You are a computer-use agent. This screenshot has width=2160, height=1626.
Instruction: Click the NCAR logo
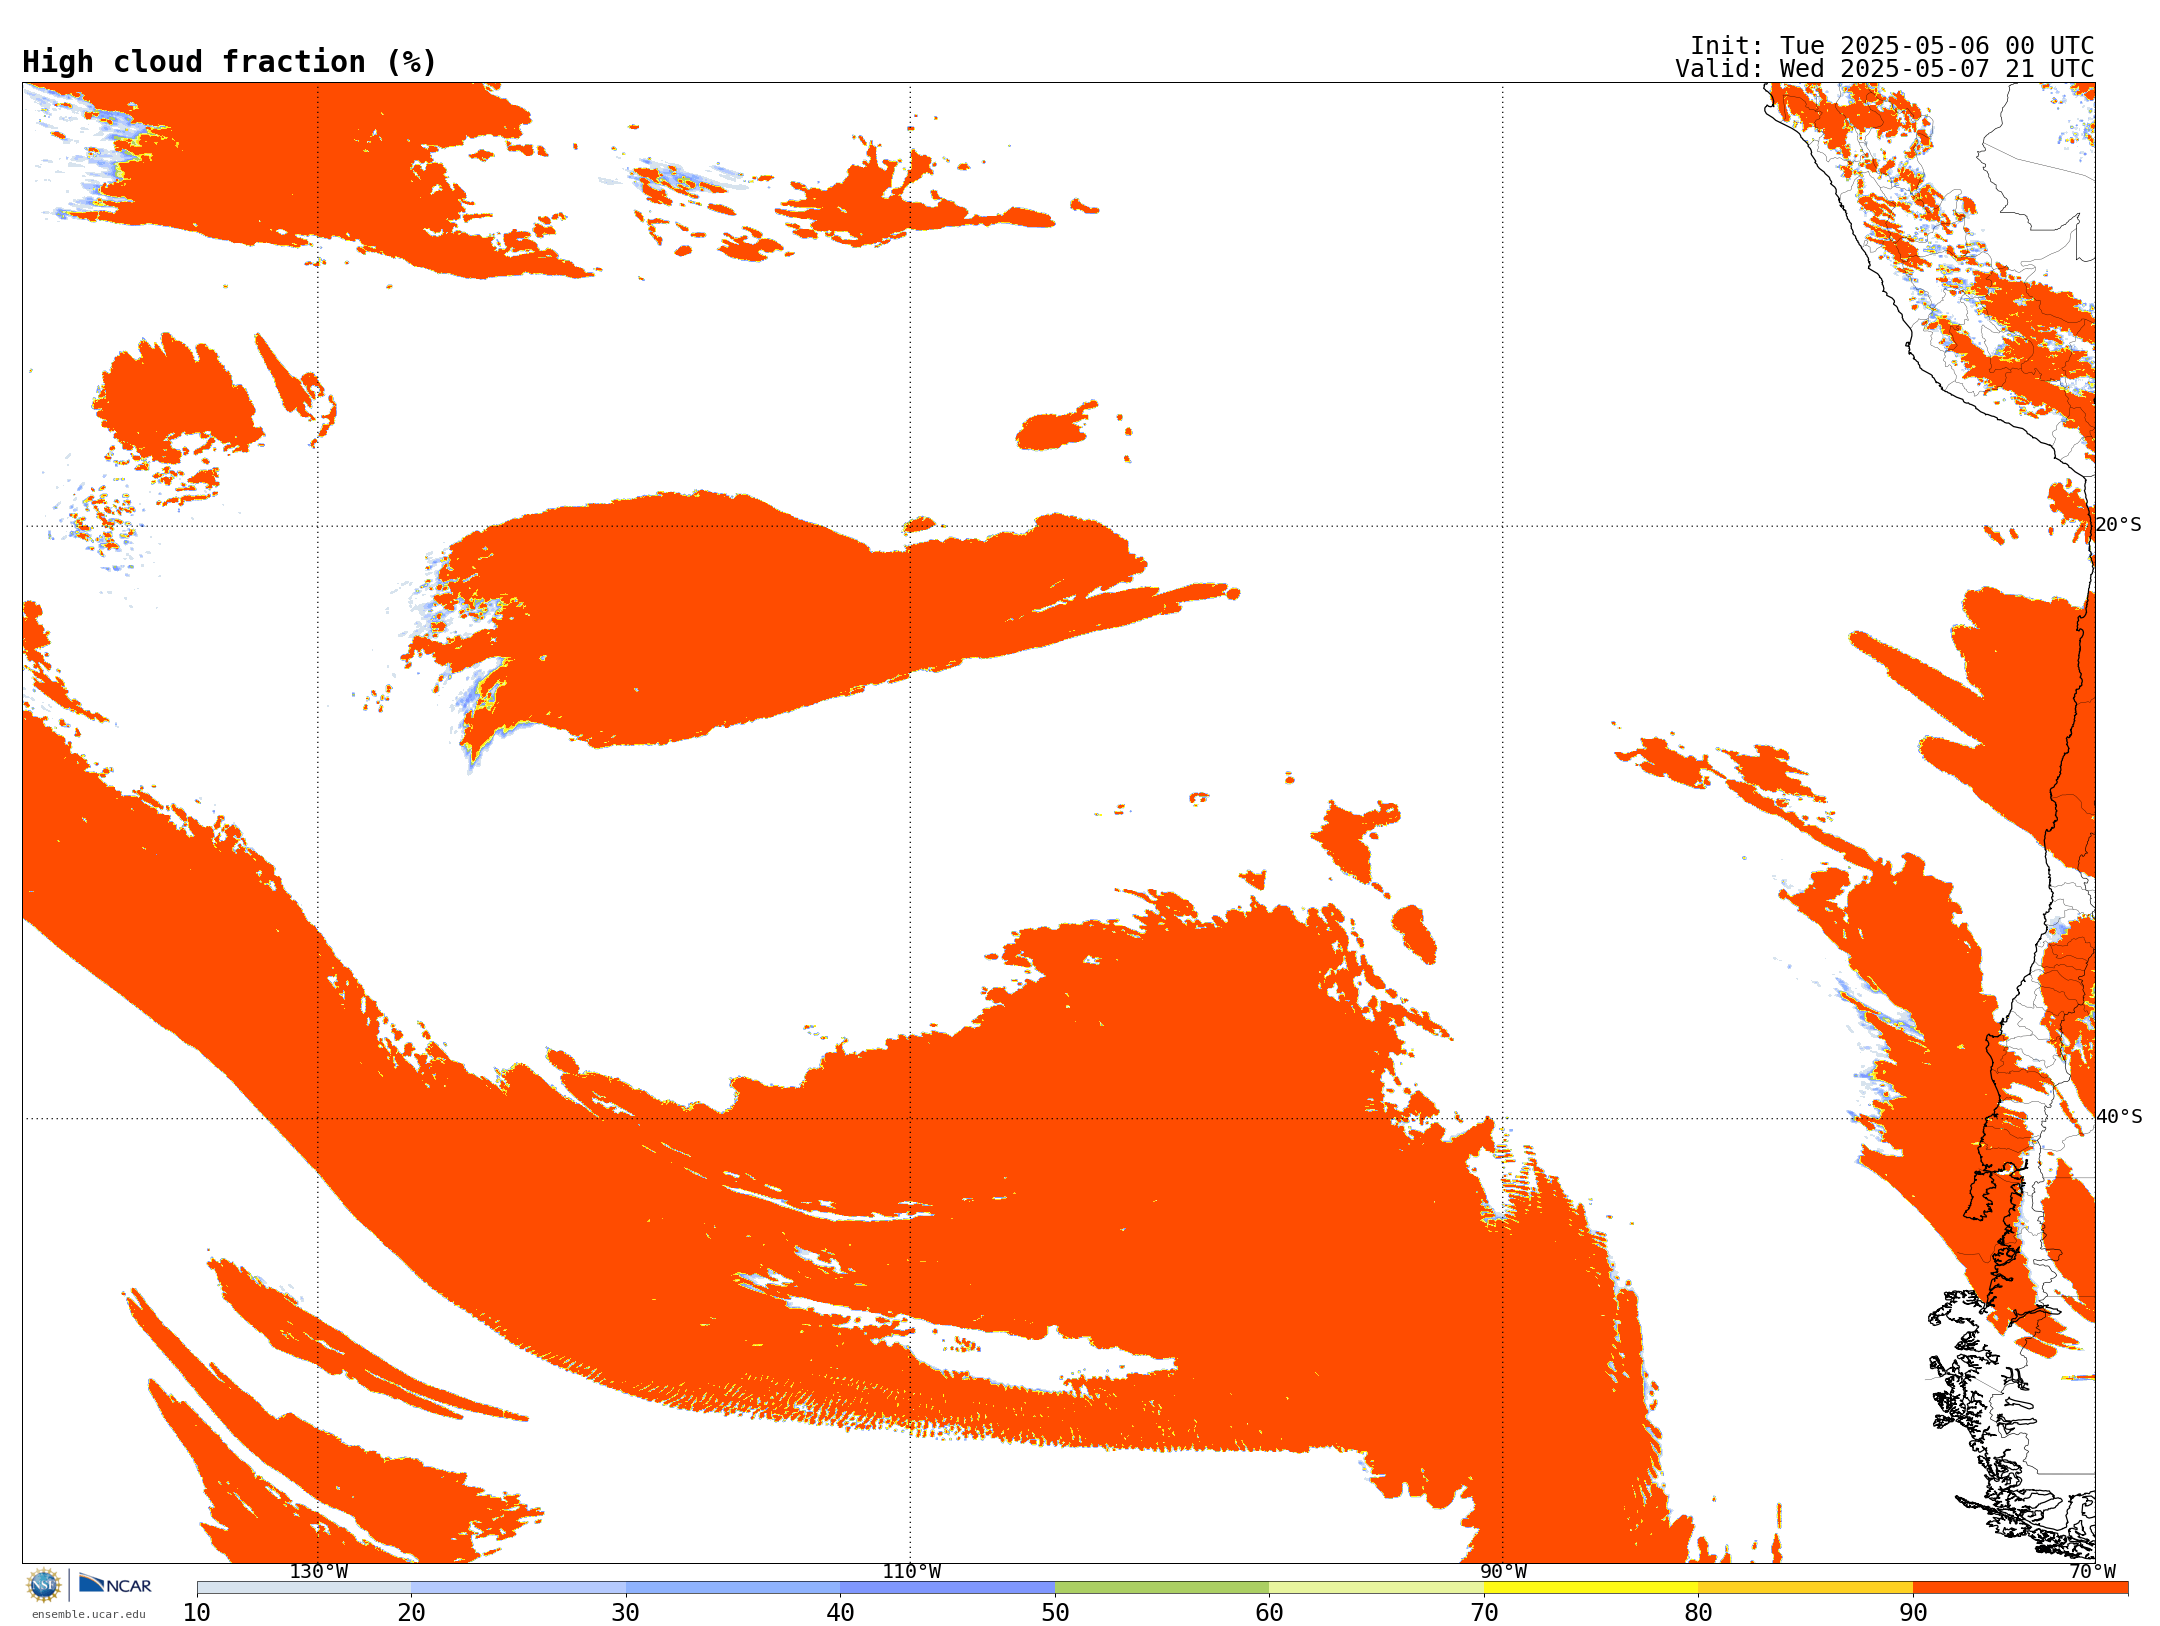pyautogui.click(x=115, y=1584)
